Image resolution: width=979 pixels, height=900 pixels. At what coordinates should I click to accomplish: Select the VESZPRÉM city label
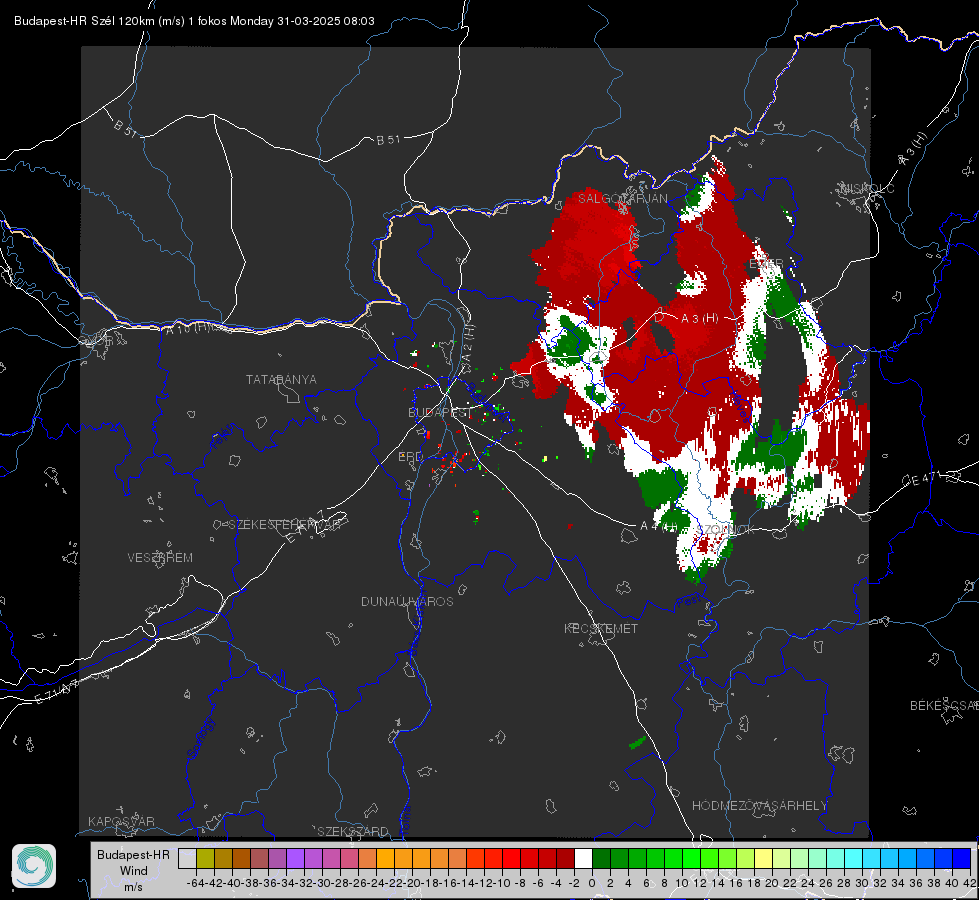160,558
